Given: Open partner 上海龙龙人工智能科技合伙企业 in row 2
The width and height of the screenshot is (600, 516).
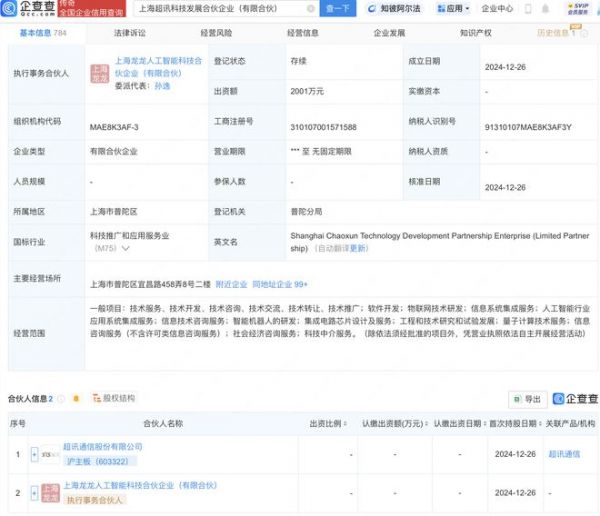Looking at the screenshot, I should point(140,485).
